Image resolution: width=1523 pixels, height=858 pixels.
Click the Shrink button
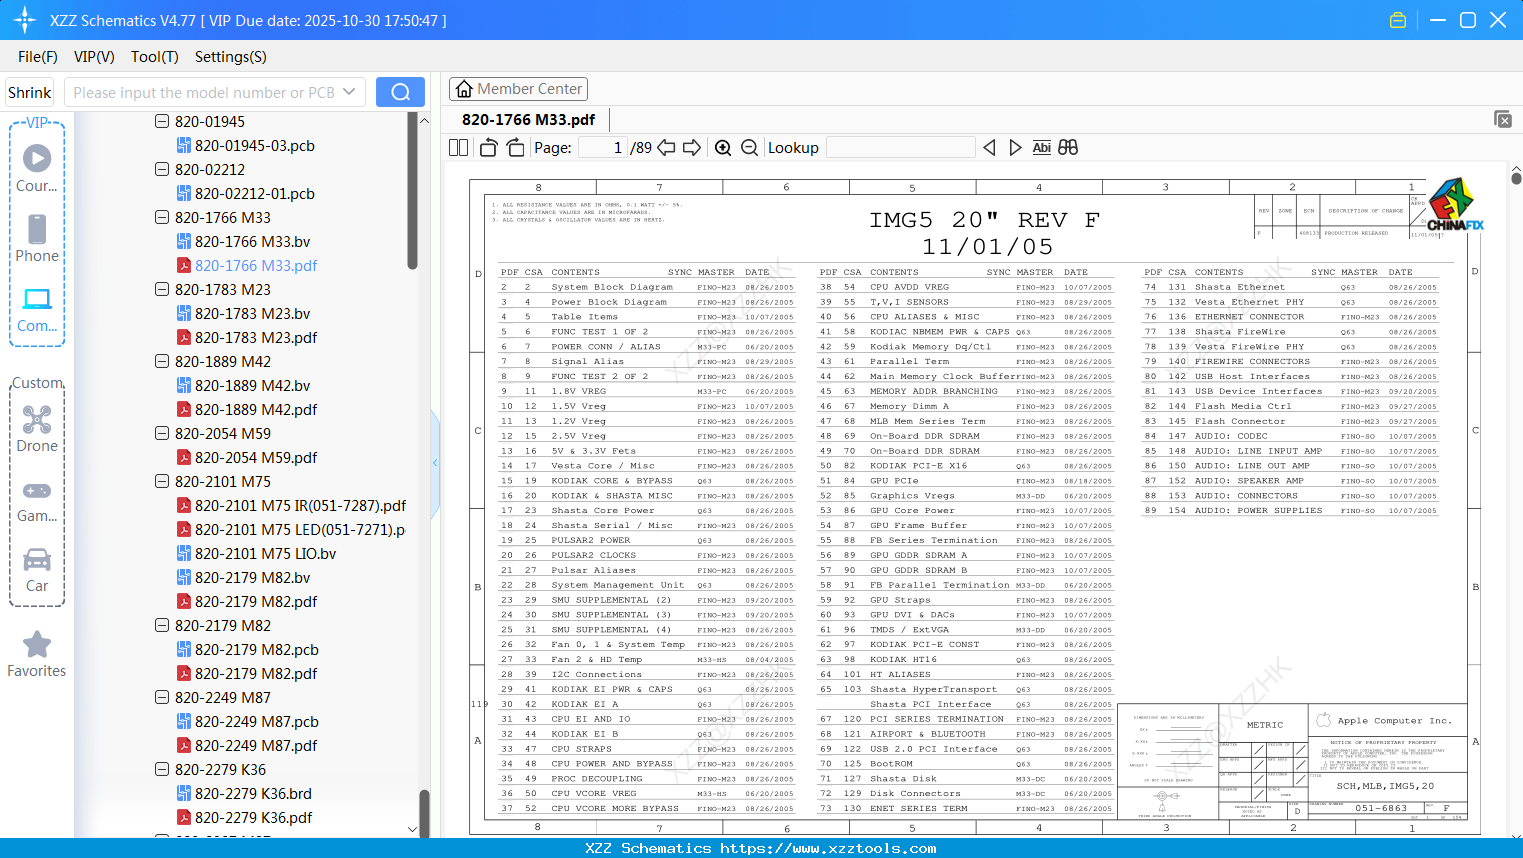click(29, 92)
